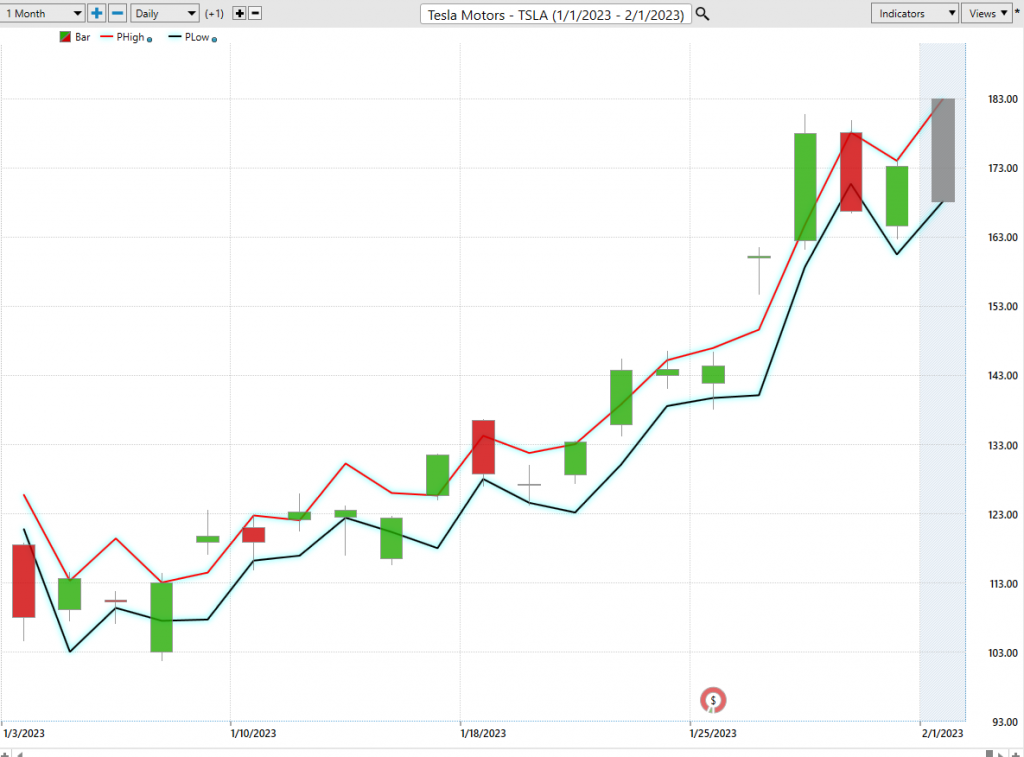Click the 183.00 price axis label
Screen dimensions: 1024x757
click(1002, 99)
